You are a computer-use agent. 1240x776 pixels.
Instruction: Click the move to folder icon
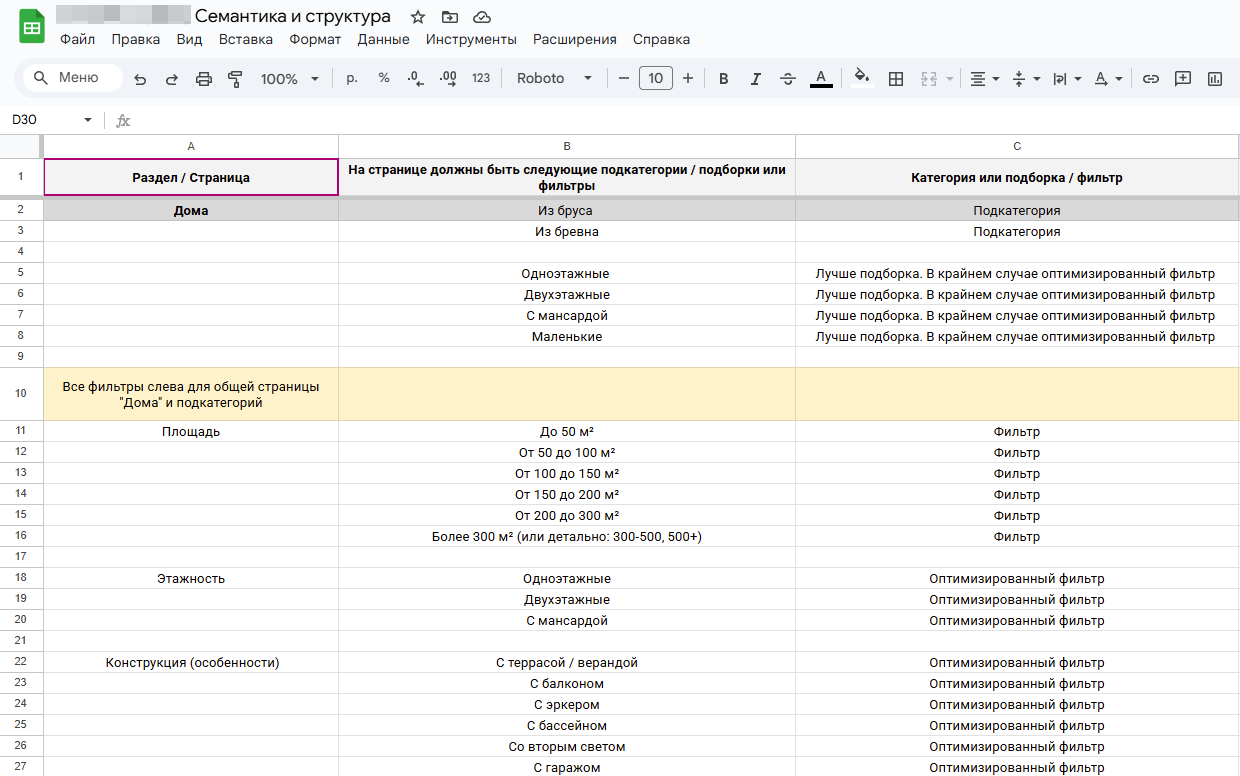pos(450,17)
